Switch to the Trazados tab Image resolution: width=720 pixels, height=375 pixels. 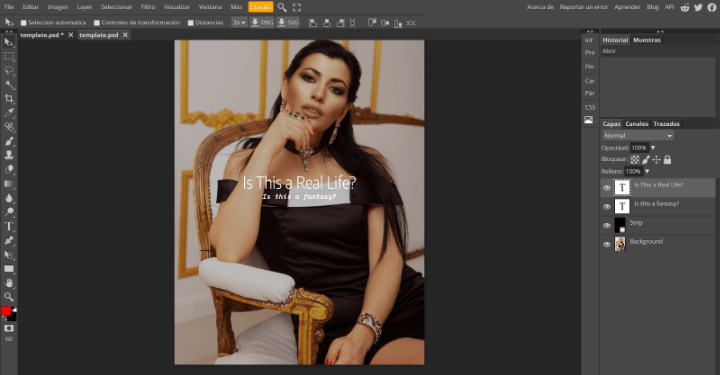(x=666, y=124)
